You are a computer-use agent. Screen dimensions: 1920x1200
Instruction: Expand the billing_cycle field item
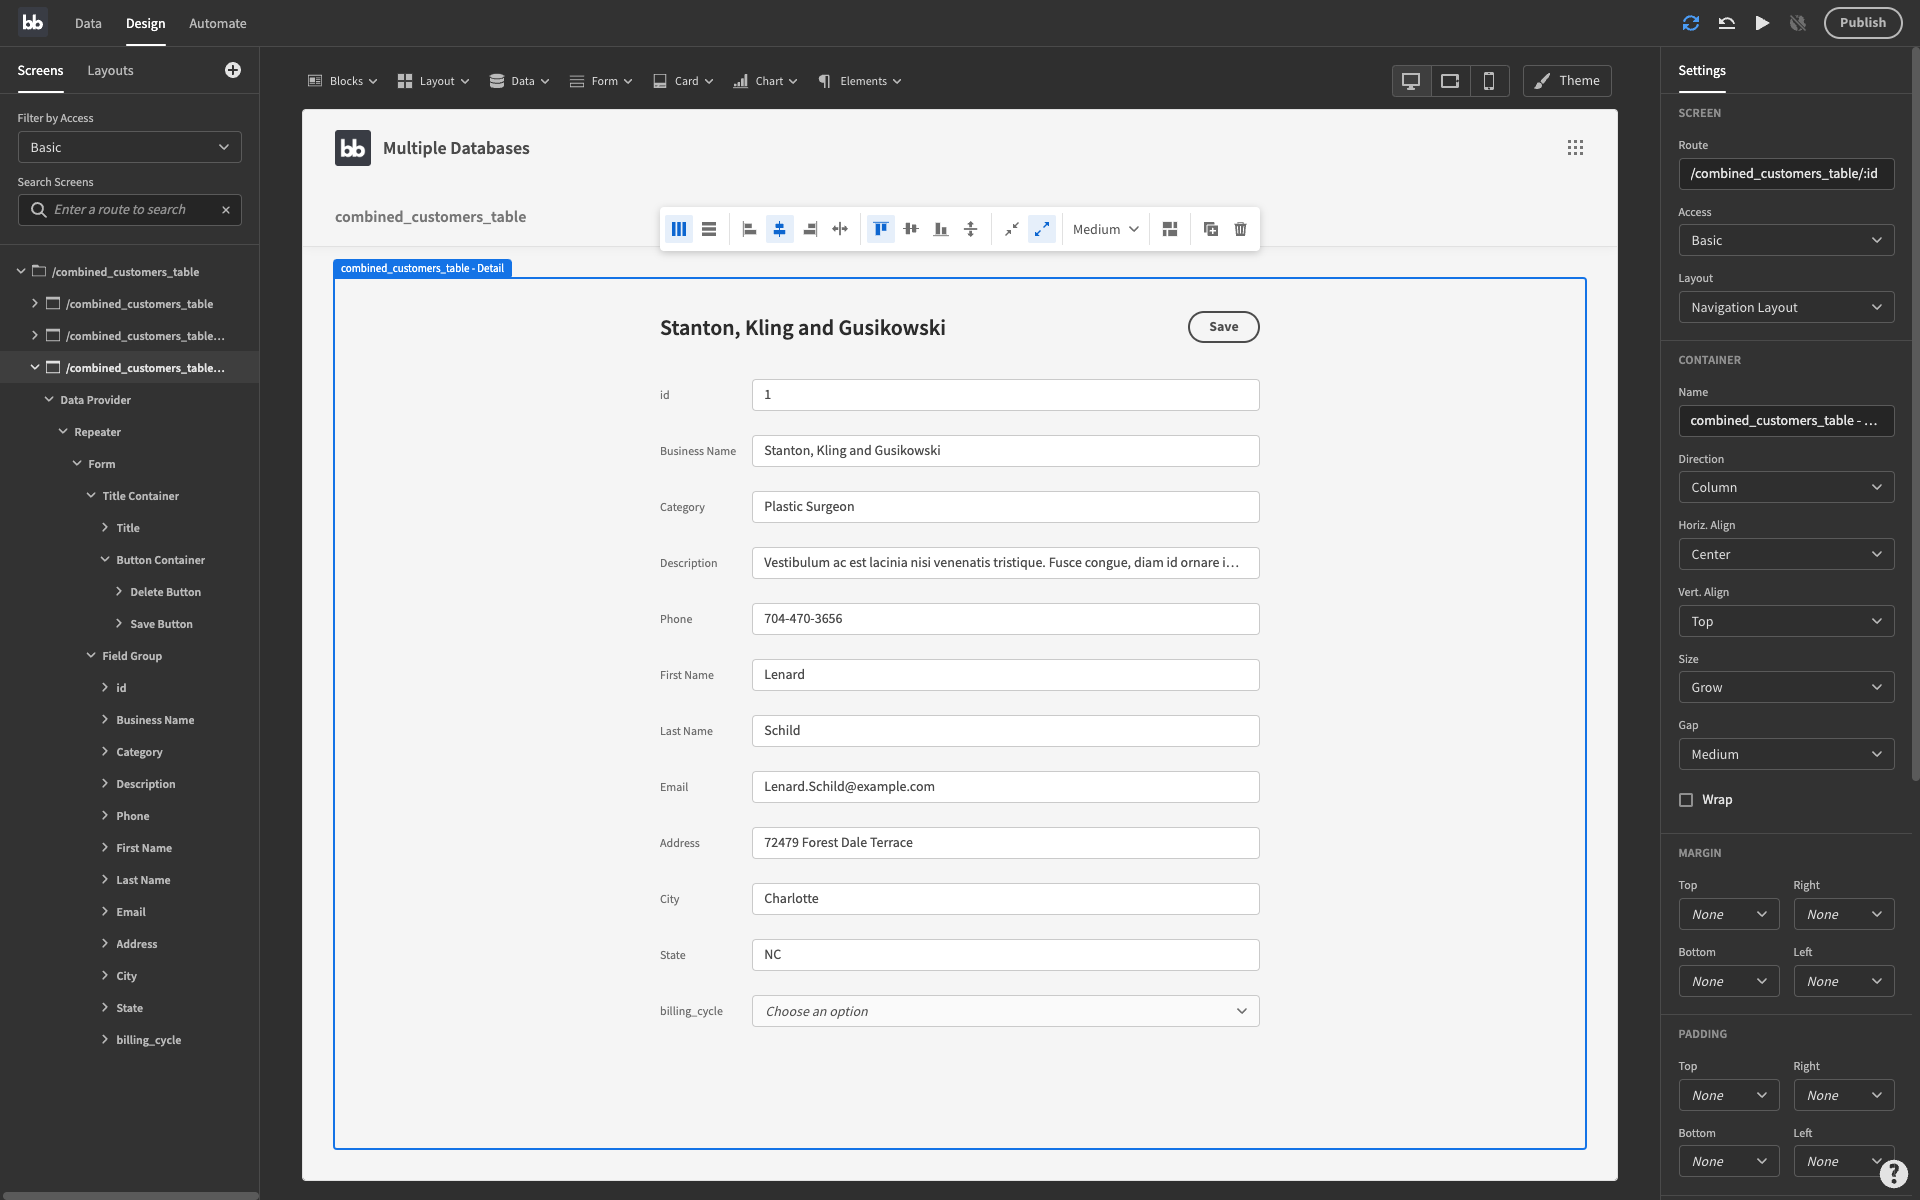pyautogui.click(x=104, y=1038)
